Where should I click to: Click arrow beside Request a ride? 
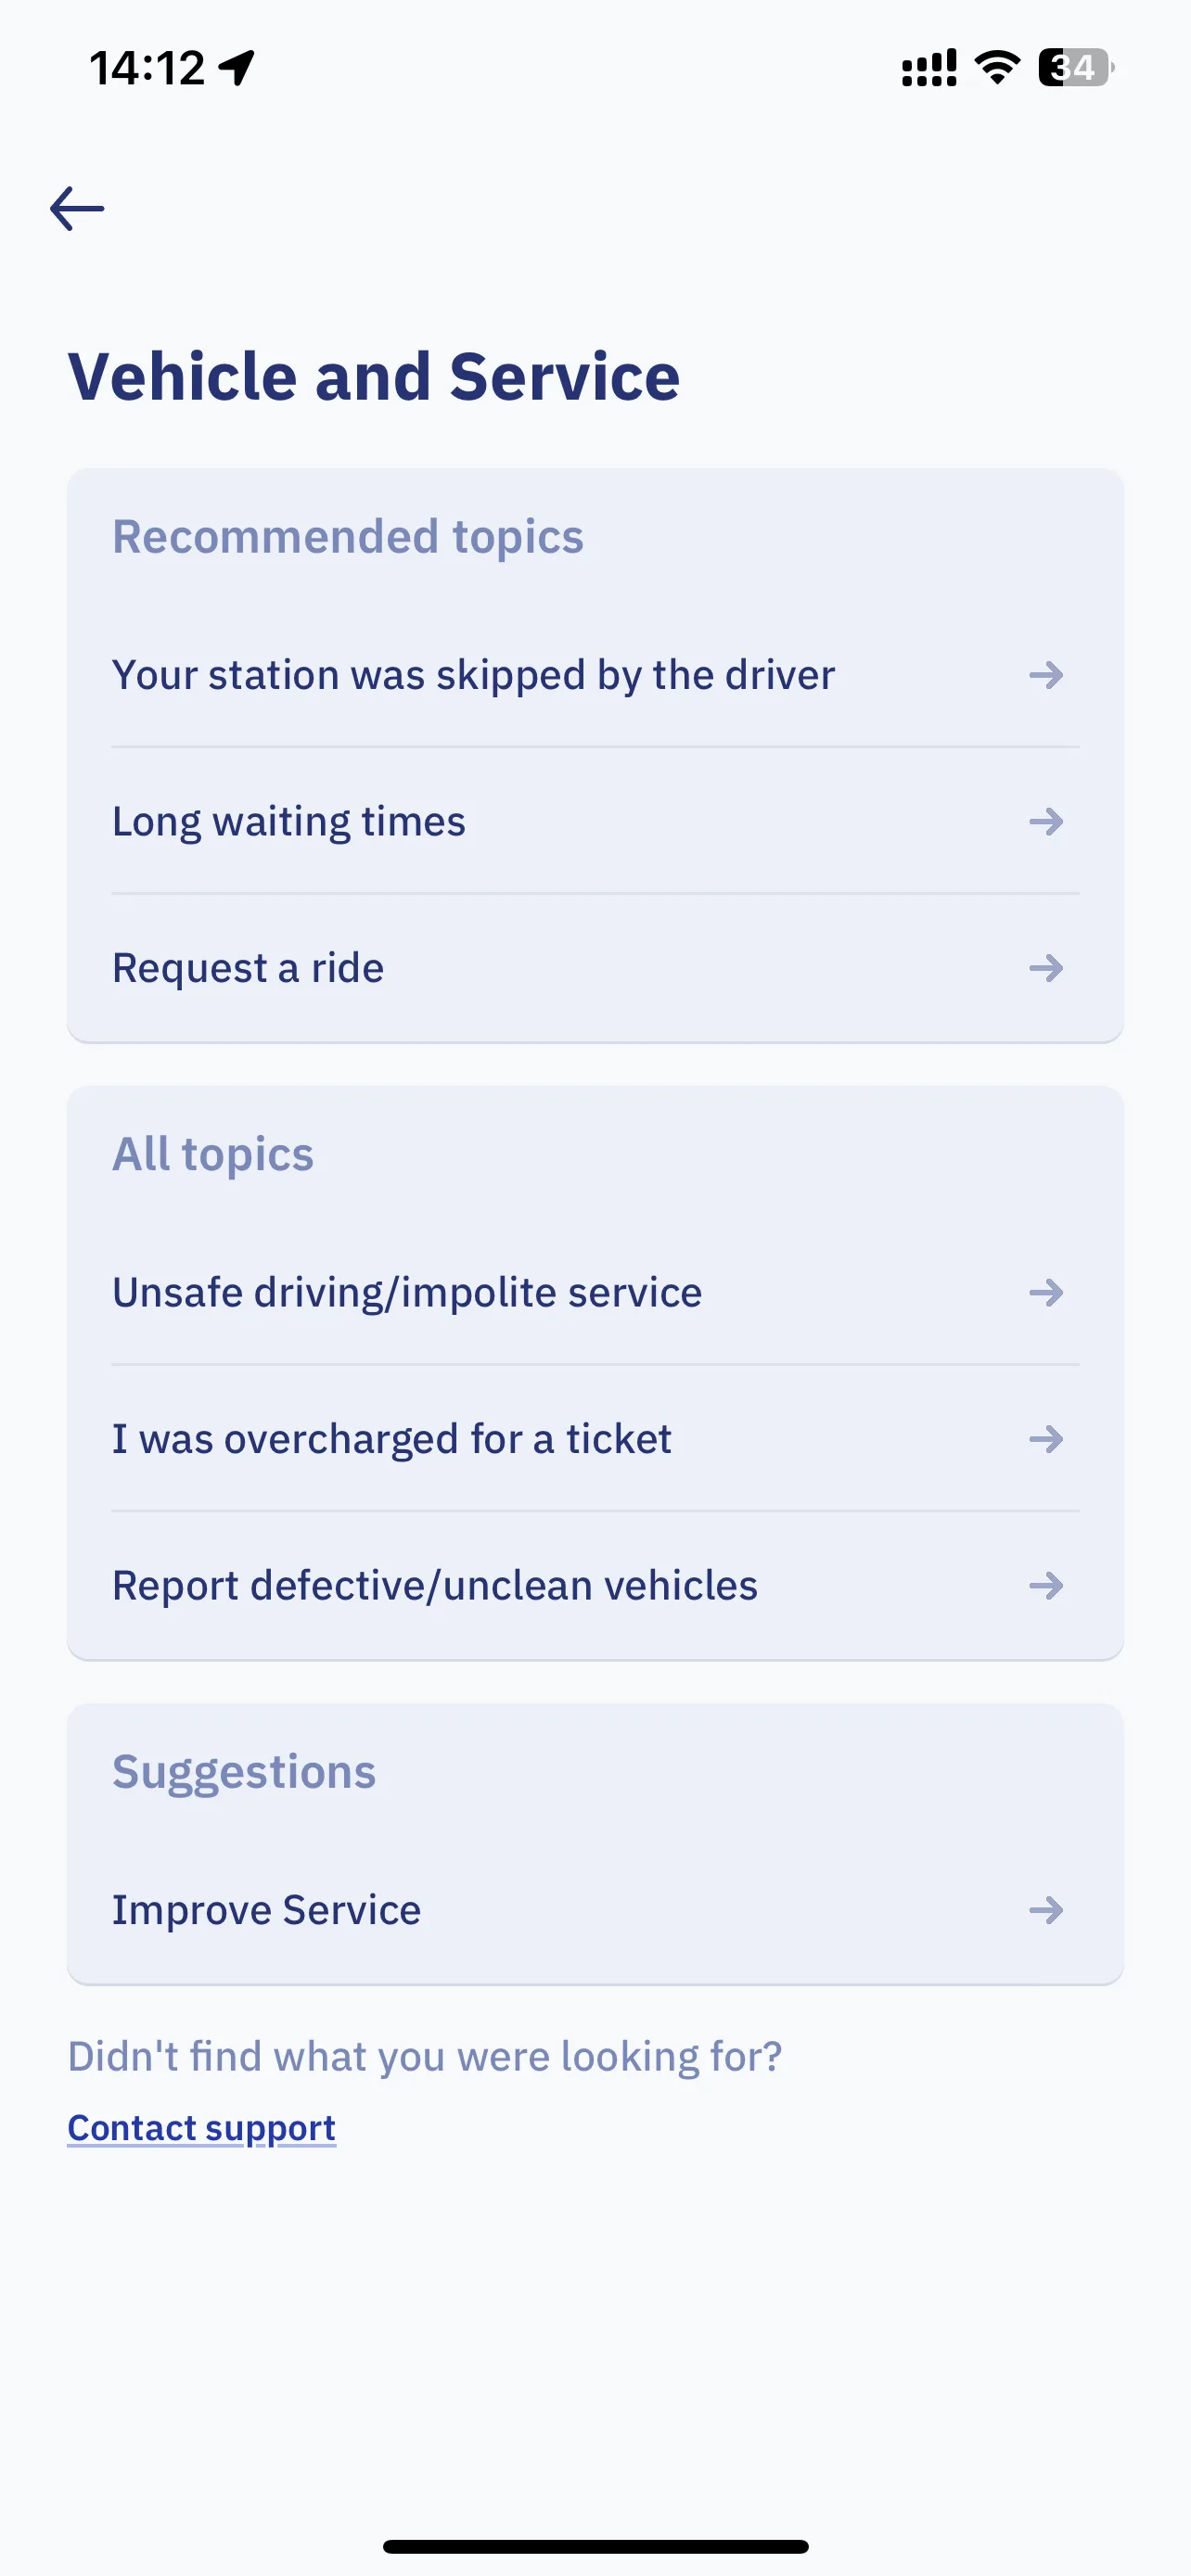pyautogui.click(x=1046, y=968)
